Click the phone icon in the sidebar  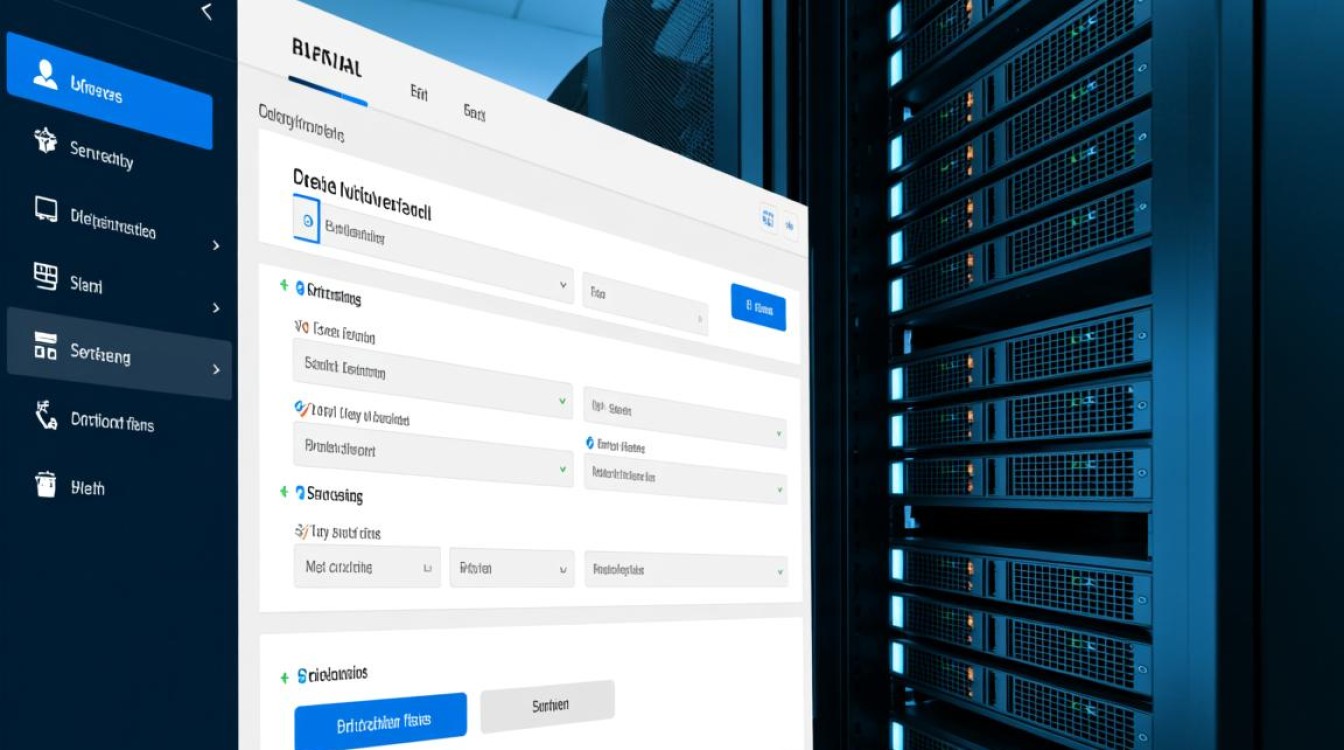coord(46,415)
